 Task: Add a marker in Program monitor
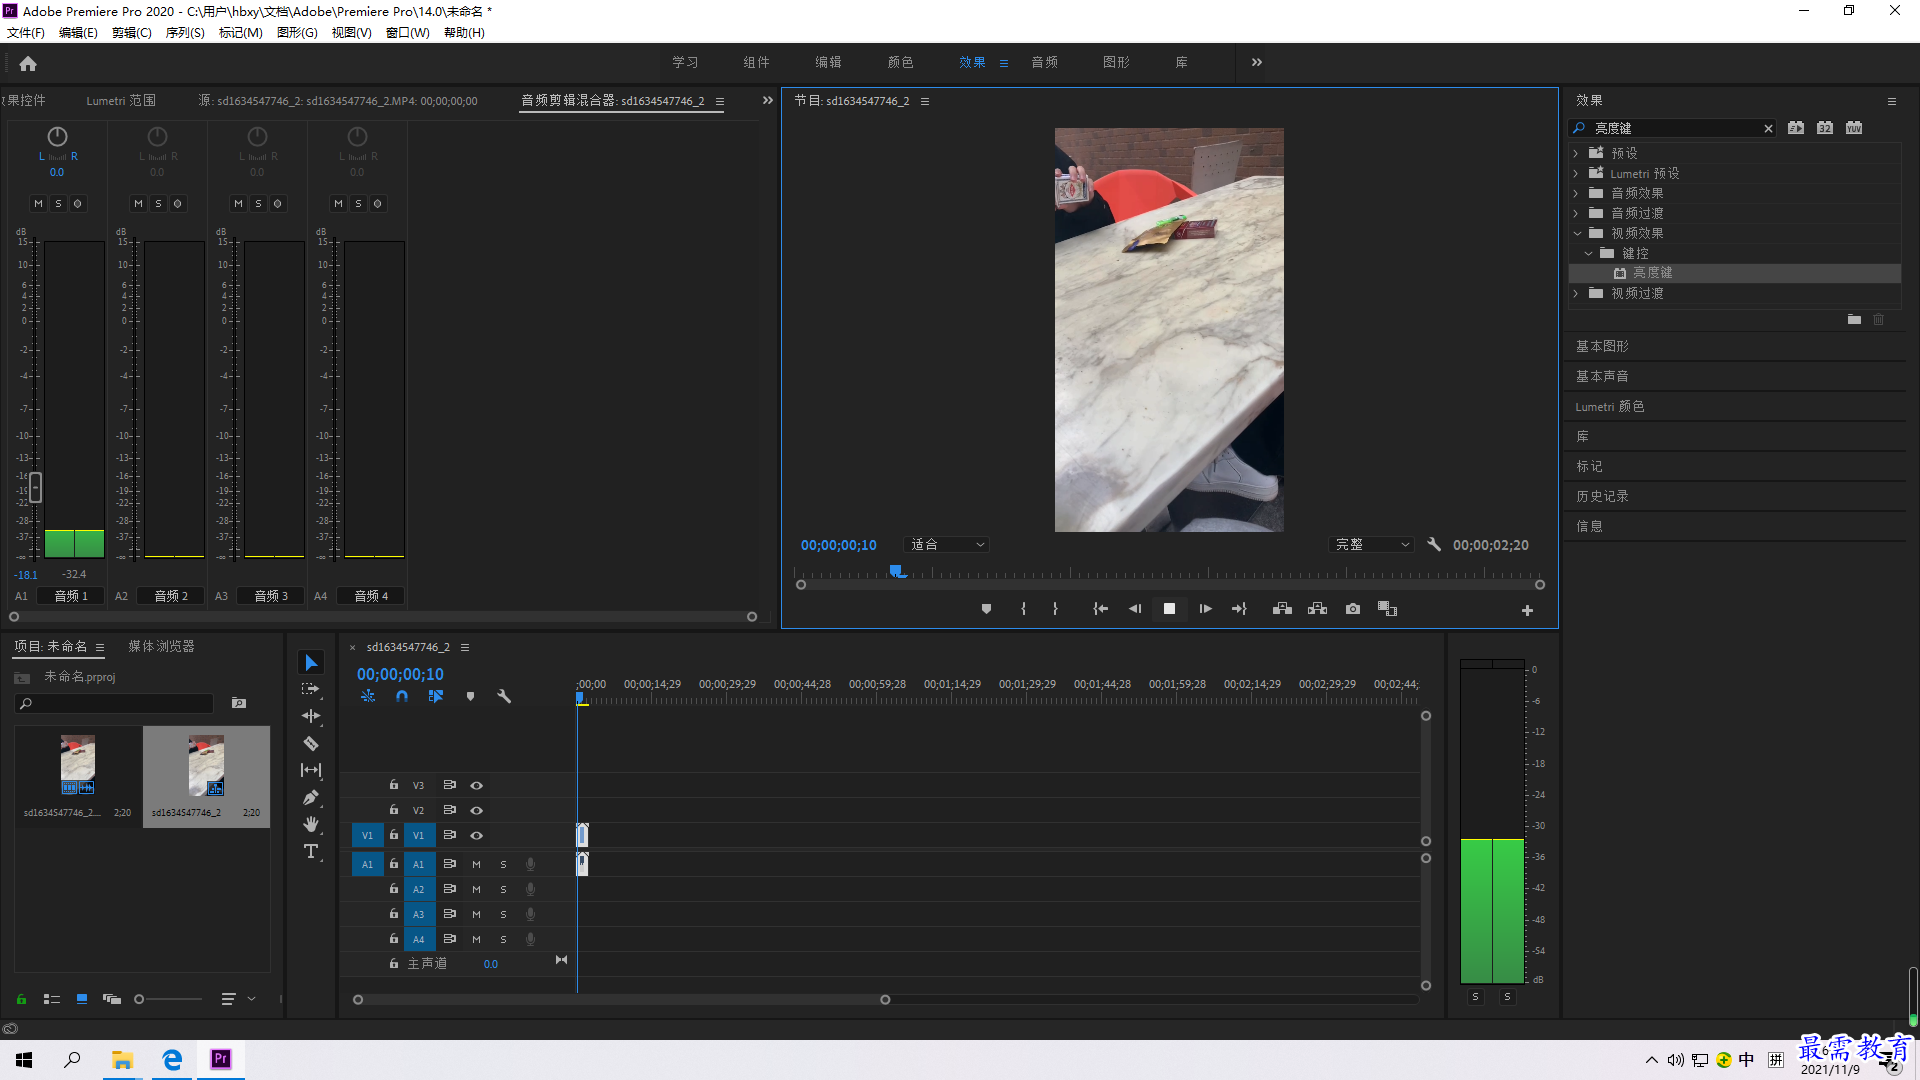pos(986,609)
